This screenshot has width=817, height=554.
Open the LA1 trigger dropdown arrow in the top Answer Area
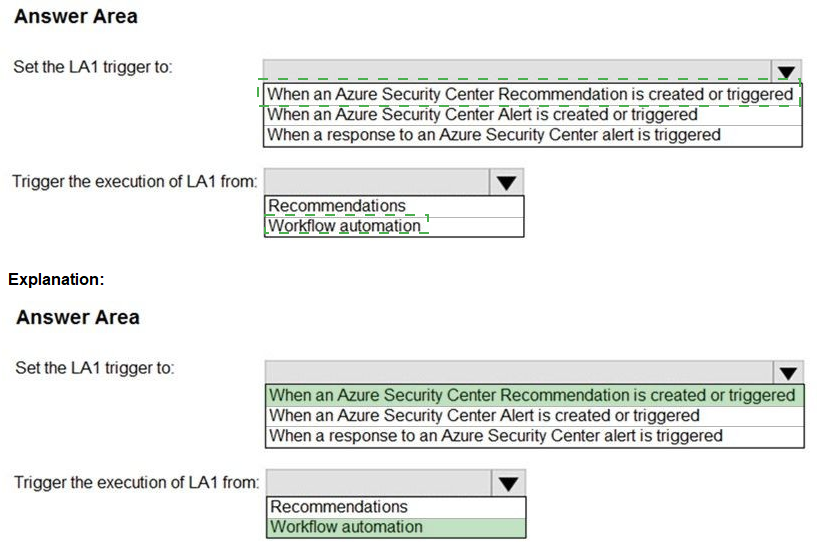click(x=786, y=71)
